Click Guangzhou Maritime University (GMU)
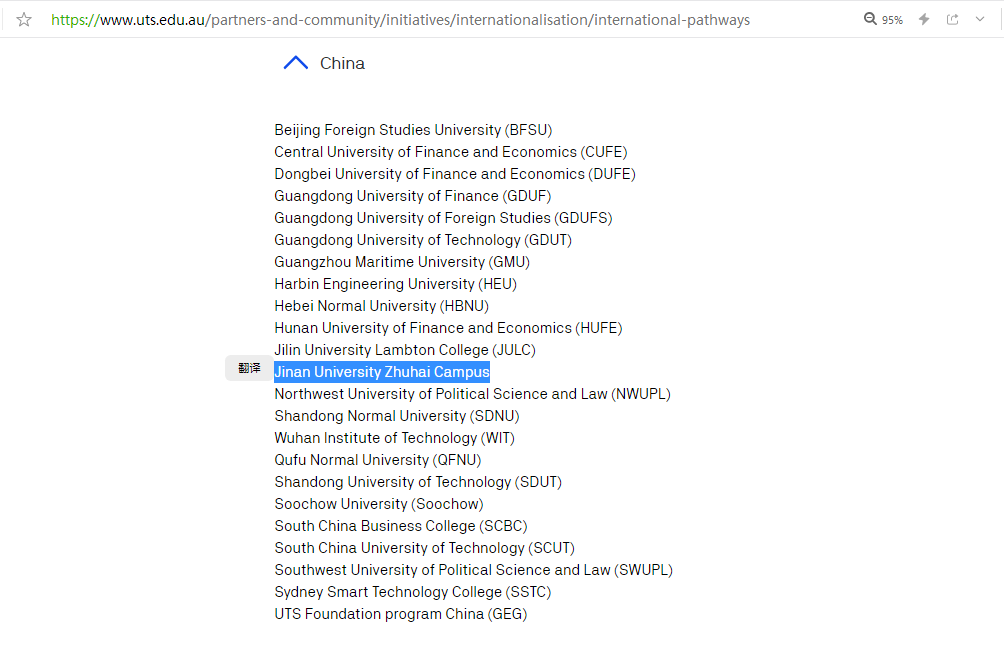Image resolution: width=1004 pixels, height=663 pixels. click(402, 262)
